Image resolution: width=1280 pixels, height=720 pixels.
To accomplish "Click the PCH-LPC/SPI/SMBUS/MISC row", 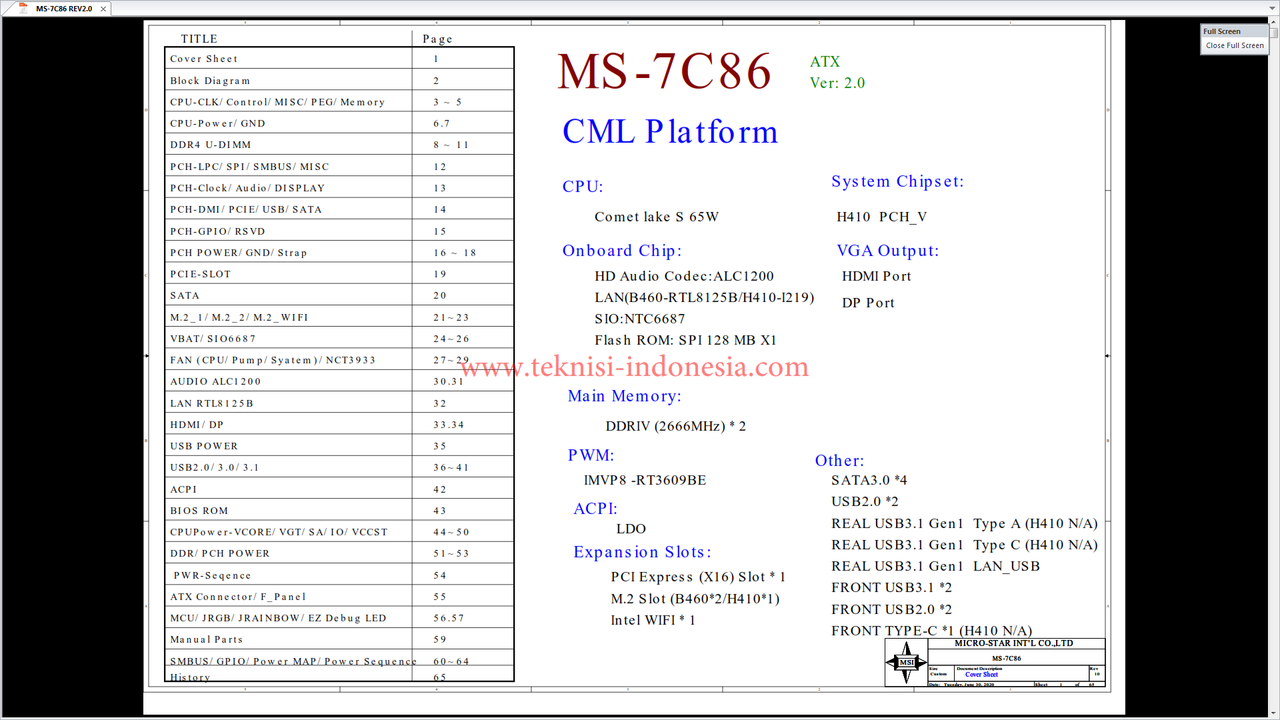I will (339, 166).
